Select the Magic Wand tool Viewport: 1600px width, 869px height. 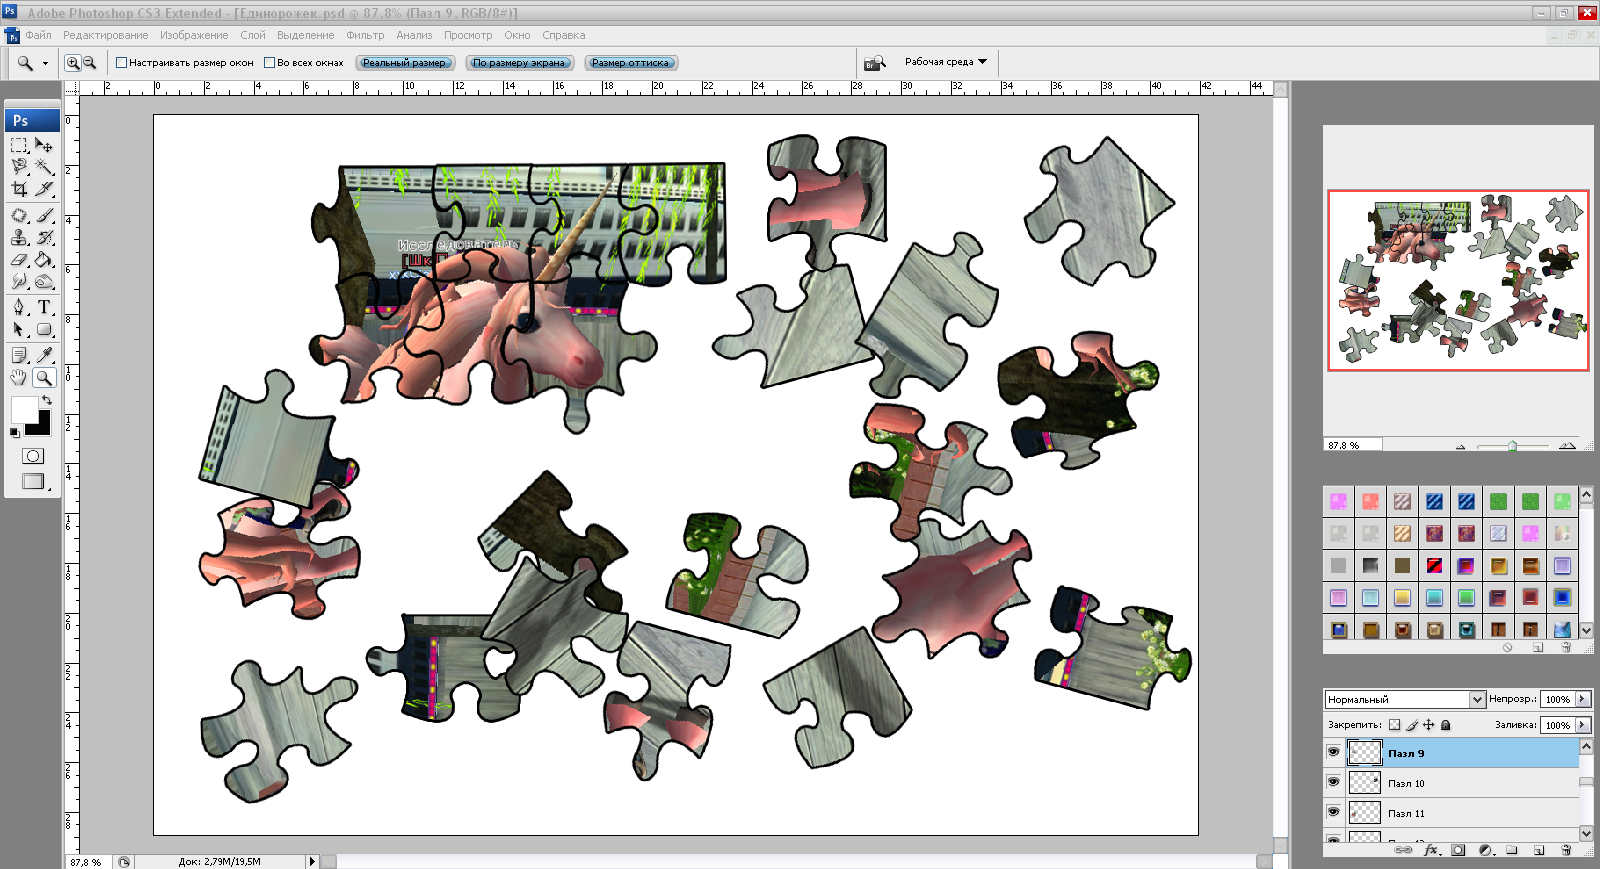tap(44, 167)
